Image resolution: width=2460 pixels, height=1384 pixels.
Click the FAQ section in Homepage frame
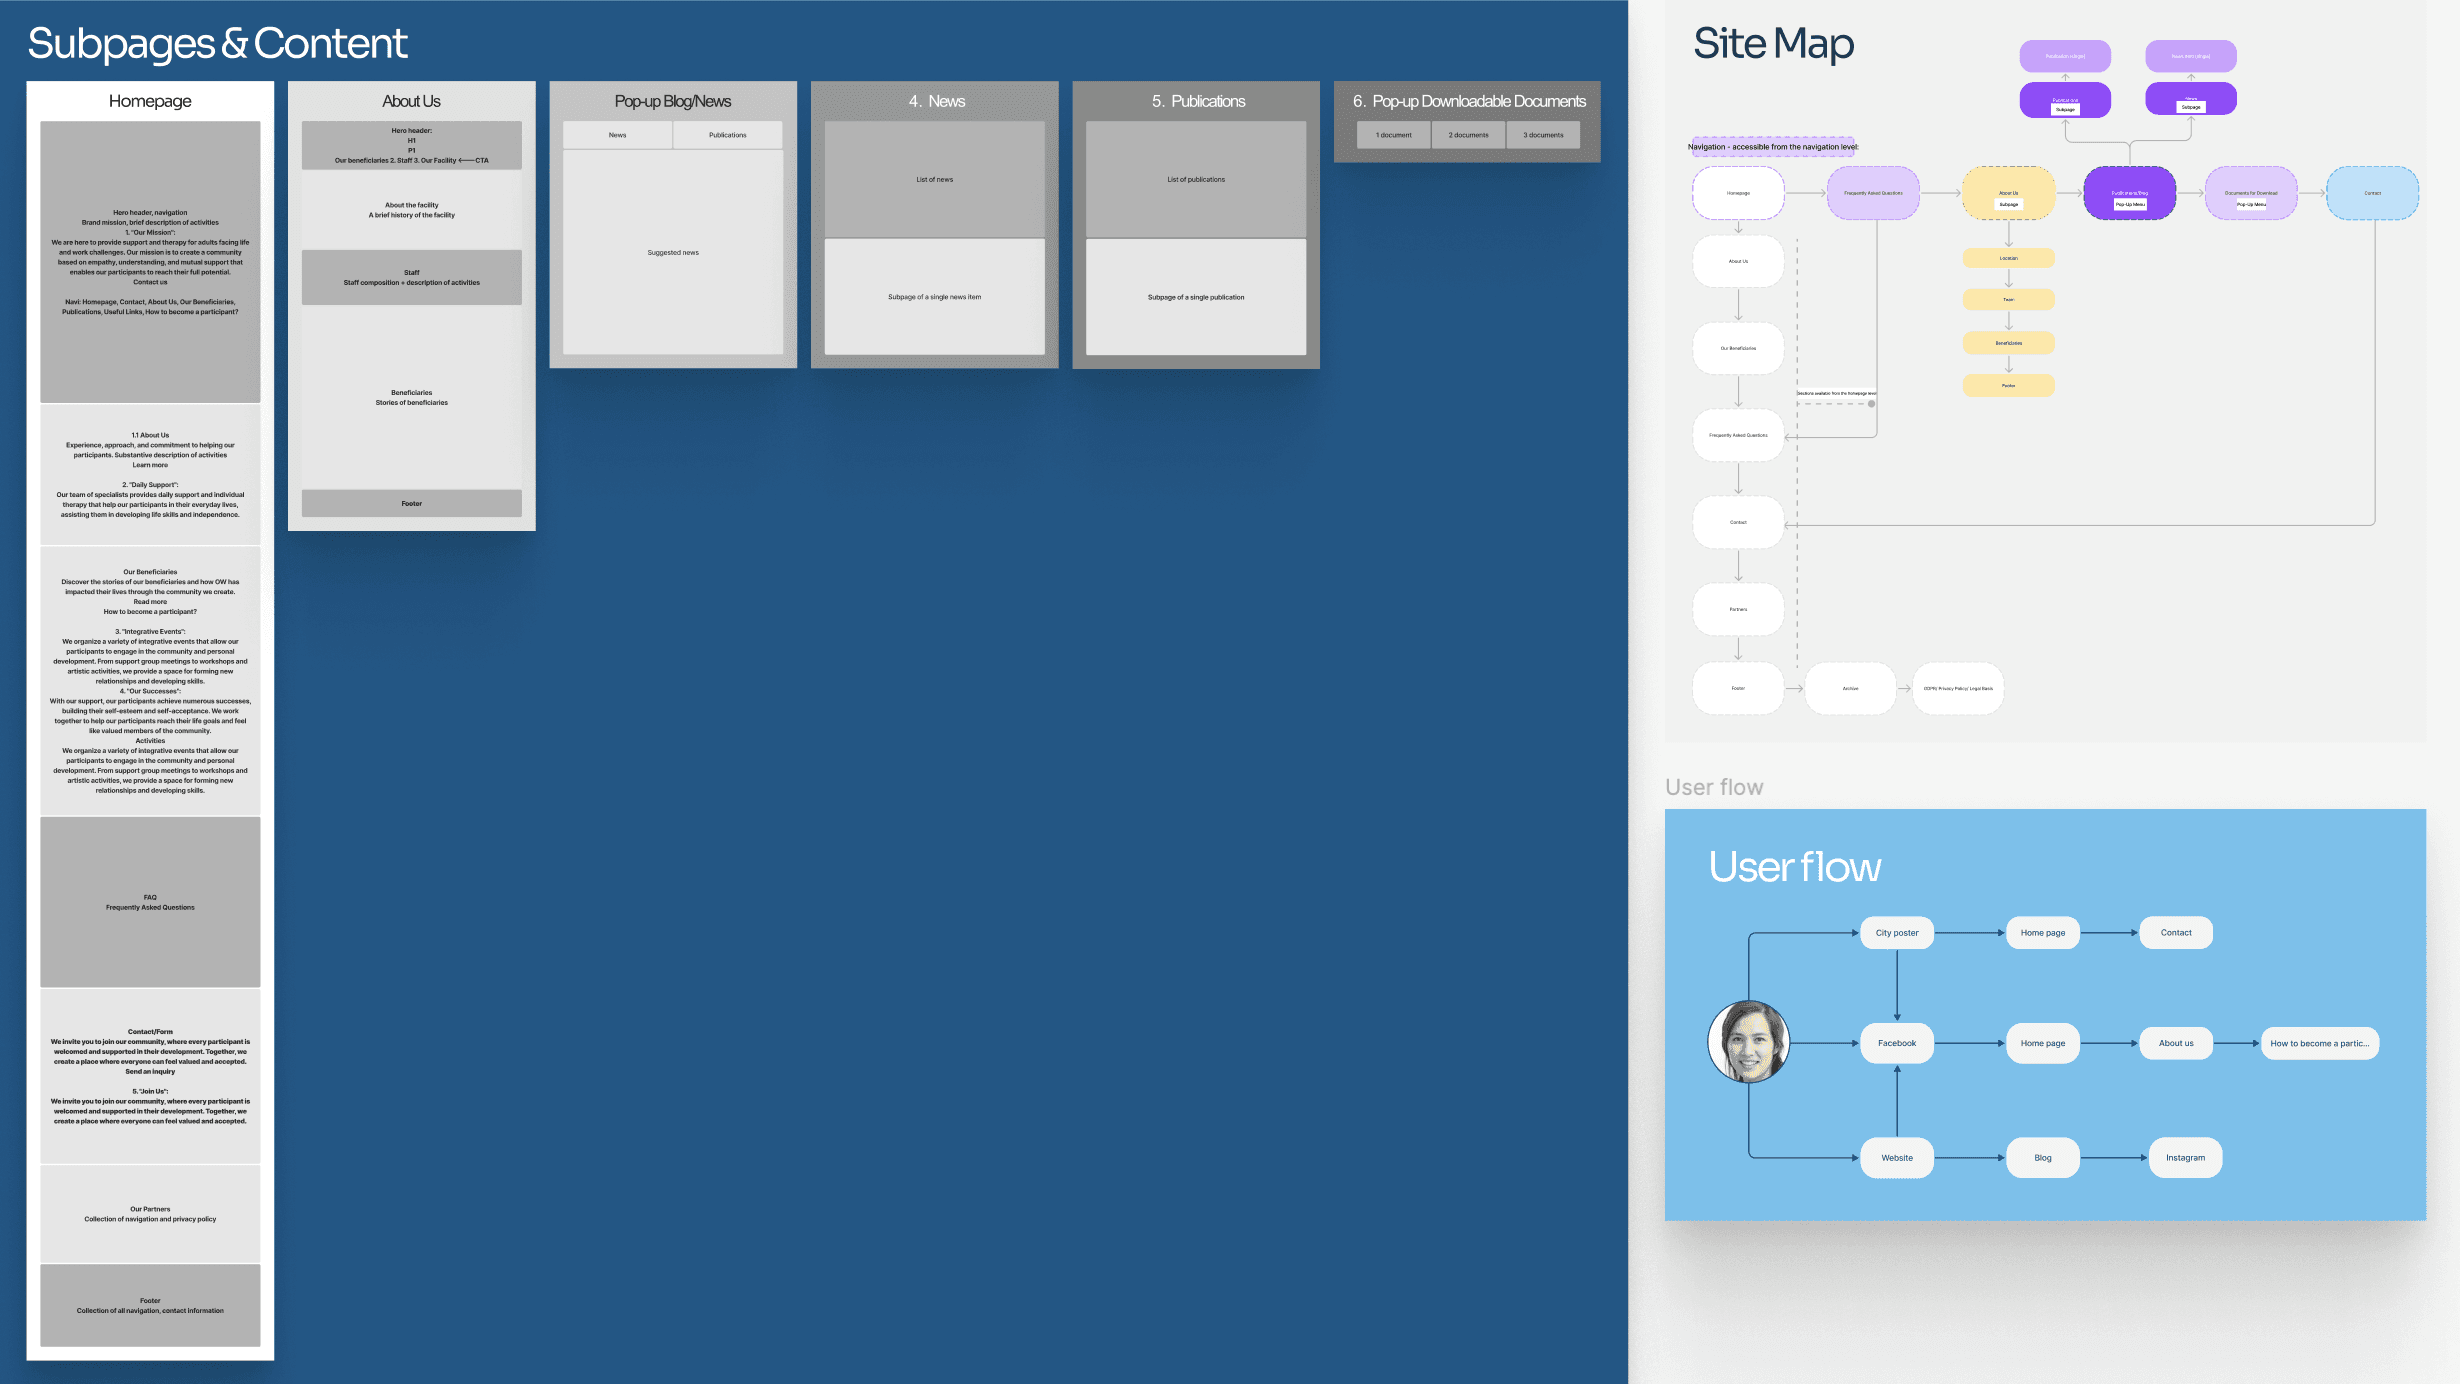[x=150, y=902]
